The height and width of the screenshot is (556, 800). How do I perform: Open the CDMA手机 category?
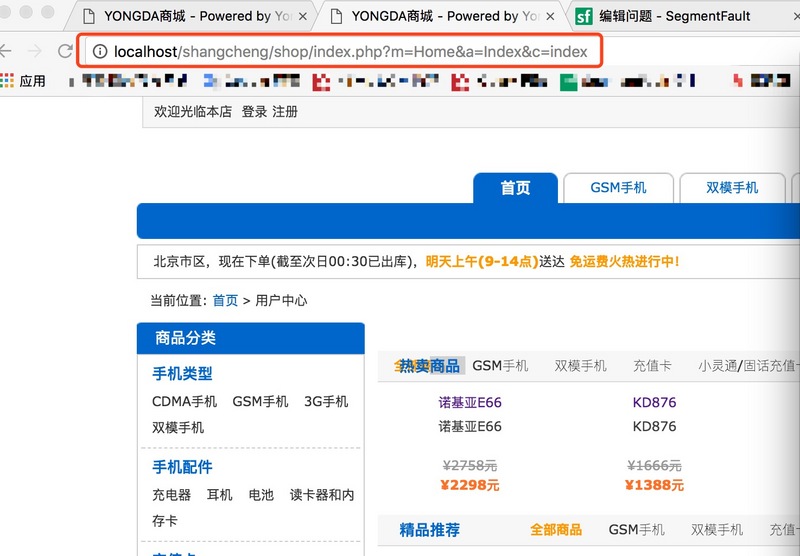tap(184, 402)
